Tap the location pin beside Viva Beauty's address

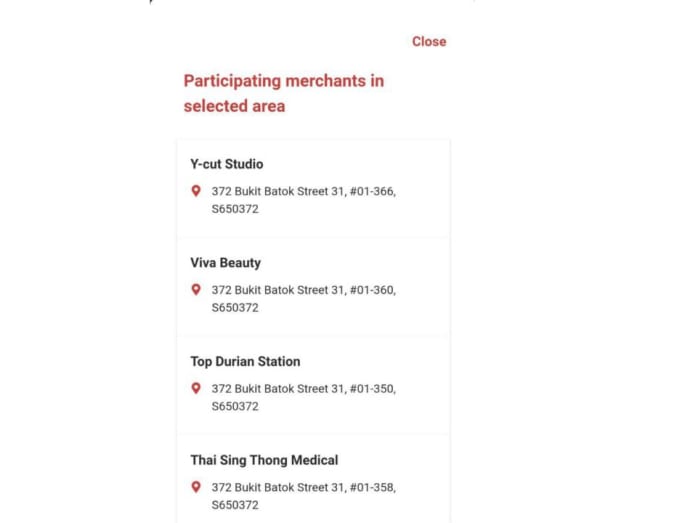196,289
